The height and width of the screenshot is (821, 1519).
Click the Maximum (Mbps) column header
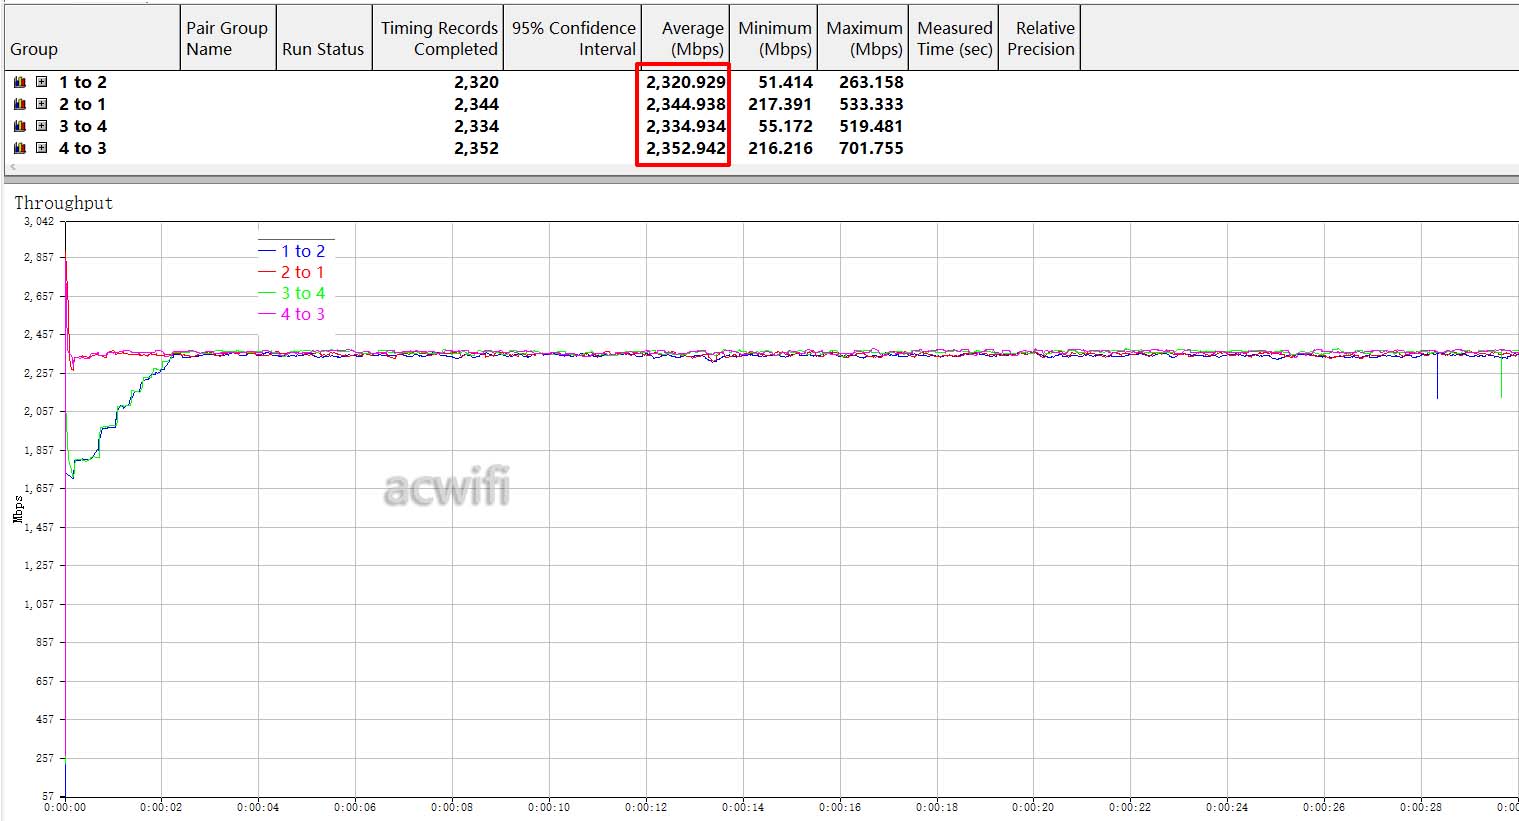coord(864,38)
